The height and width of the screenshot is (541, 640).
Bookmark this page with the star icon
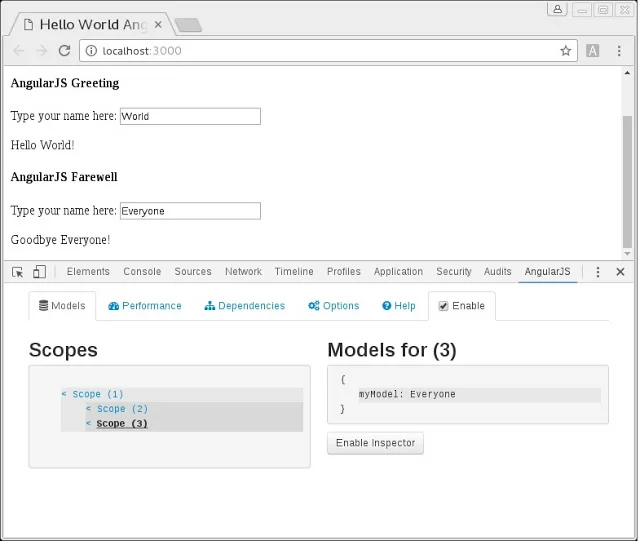pos(565,51)
